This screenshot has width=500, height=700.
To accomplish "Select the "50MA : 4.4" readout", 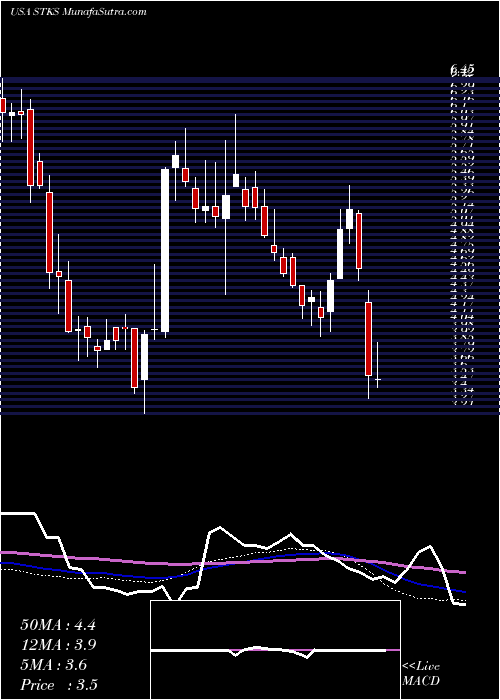I will tap(58, 625).
